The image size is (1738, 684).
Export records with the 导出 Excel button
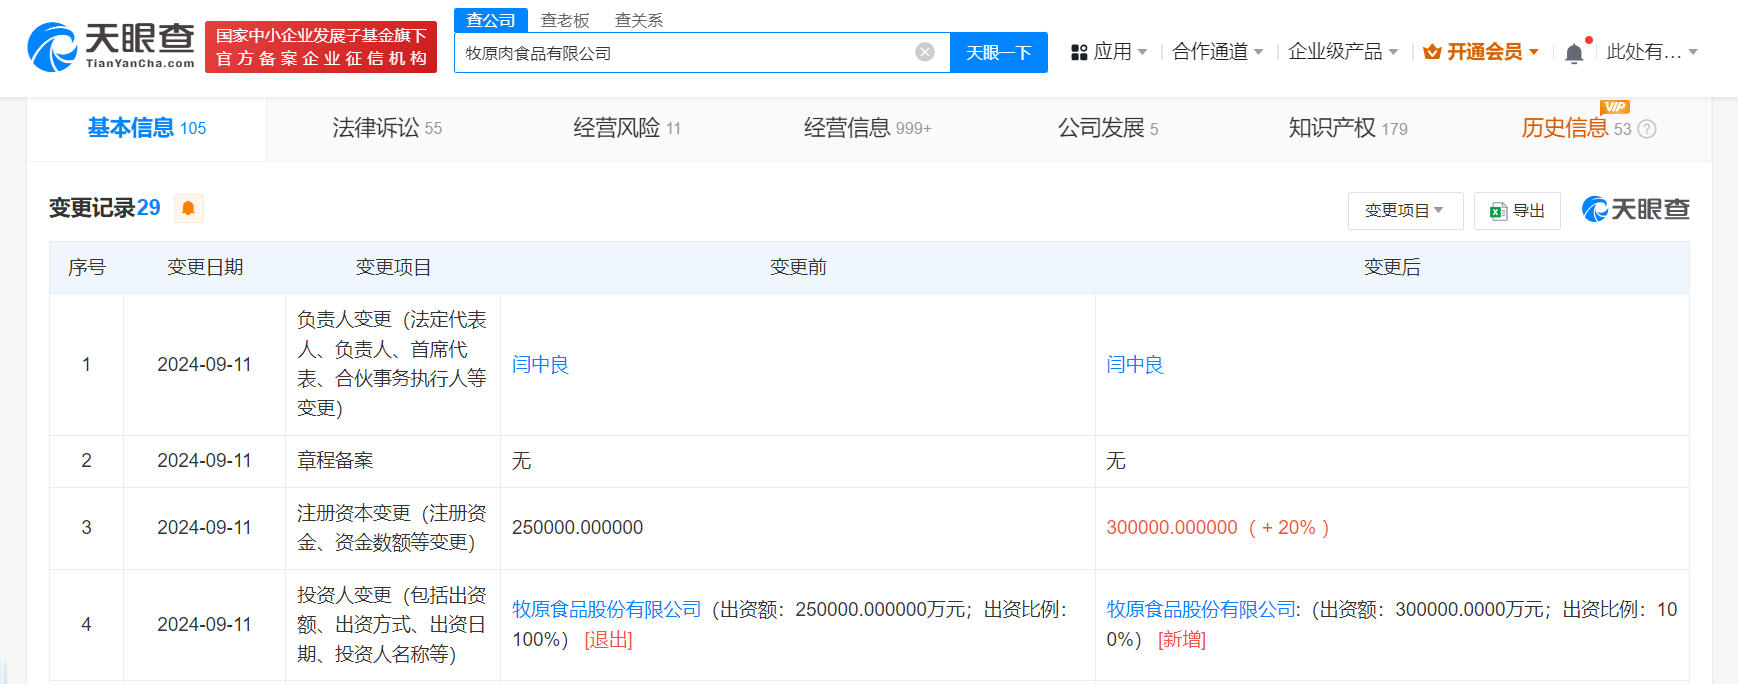[x=1516, y=211]
